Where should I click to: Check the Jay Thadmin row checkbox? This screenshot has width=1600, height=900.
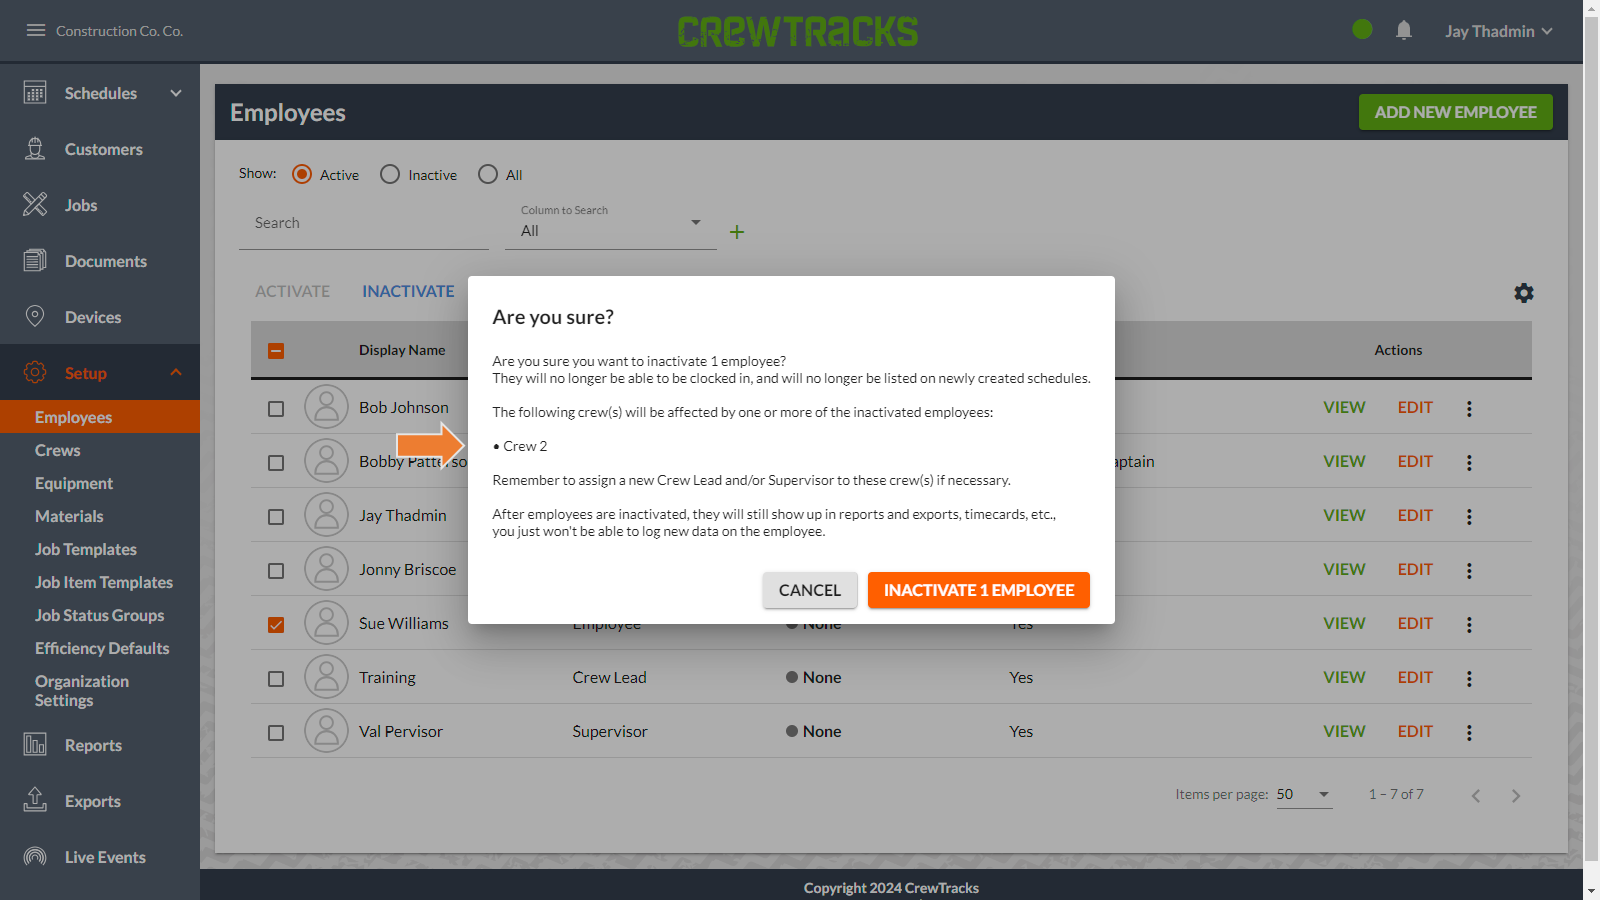(x=276, y=517)
